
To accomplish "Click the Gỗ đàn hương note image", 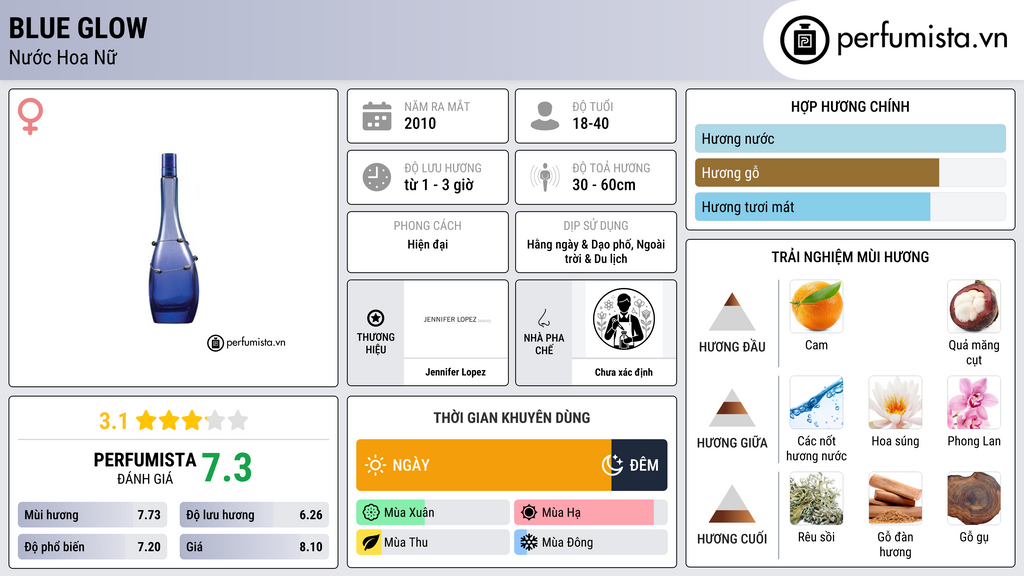I will [x=895, y=499].
